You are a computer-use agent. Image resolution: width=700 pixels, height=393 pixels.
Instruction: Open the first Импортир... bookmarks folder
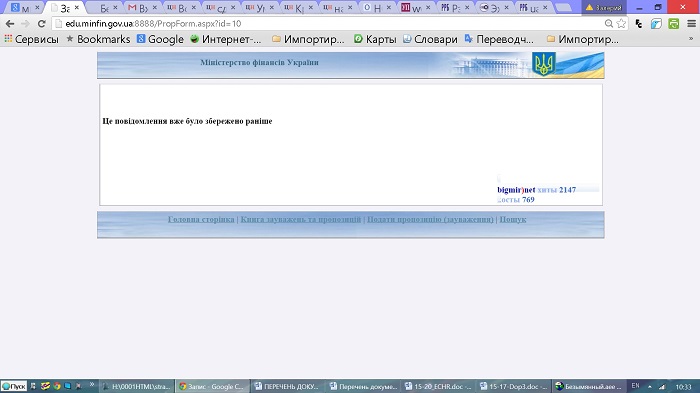tap(308, 39)
